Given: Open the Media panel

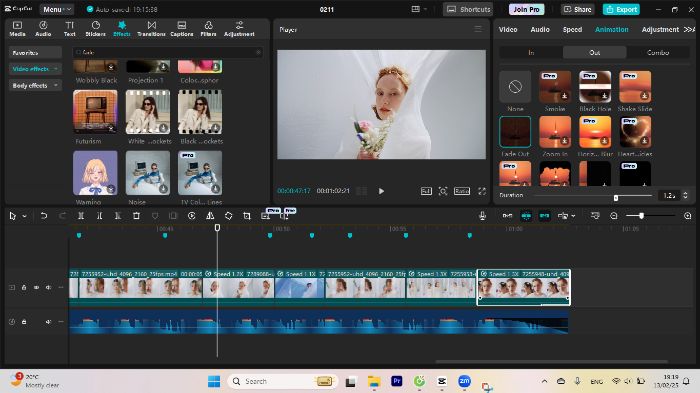Looking at the screenshot, I should 17,29.
